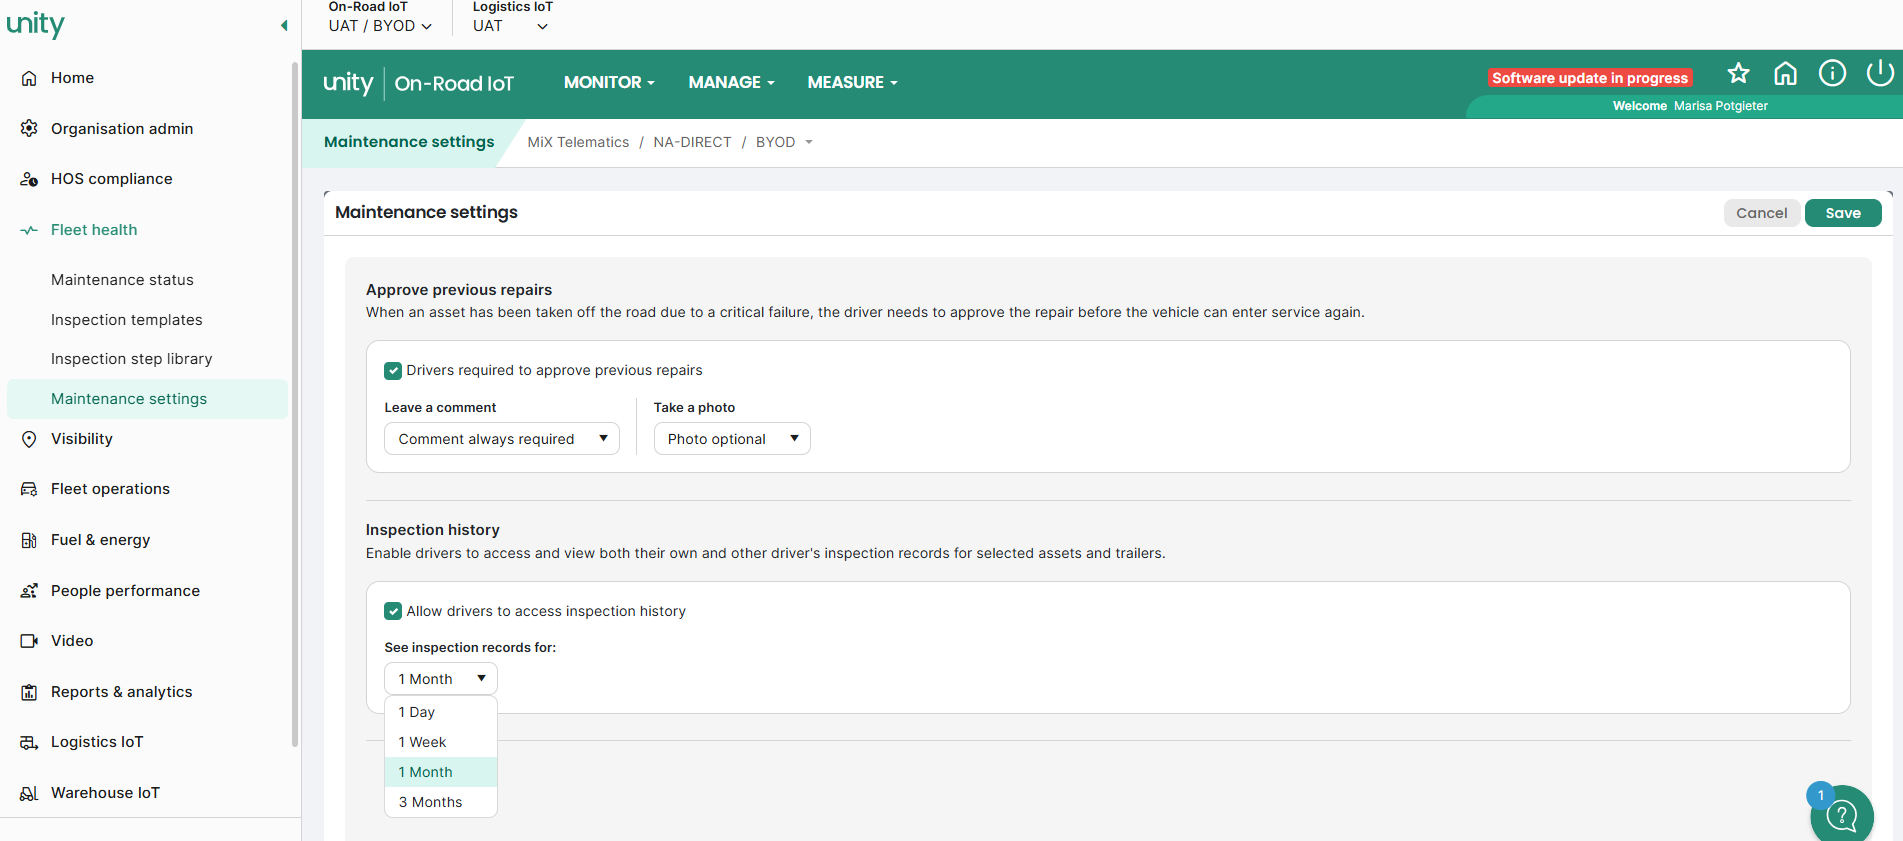Click the favorites star icon
Screen dimensions: 1903x841
tap(1738, 73)
